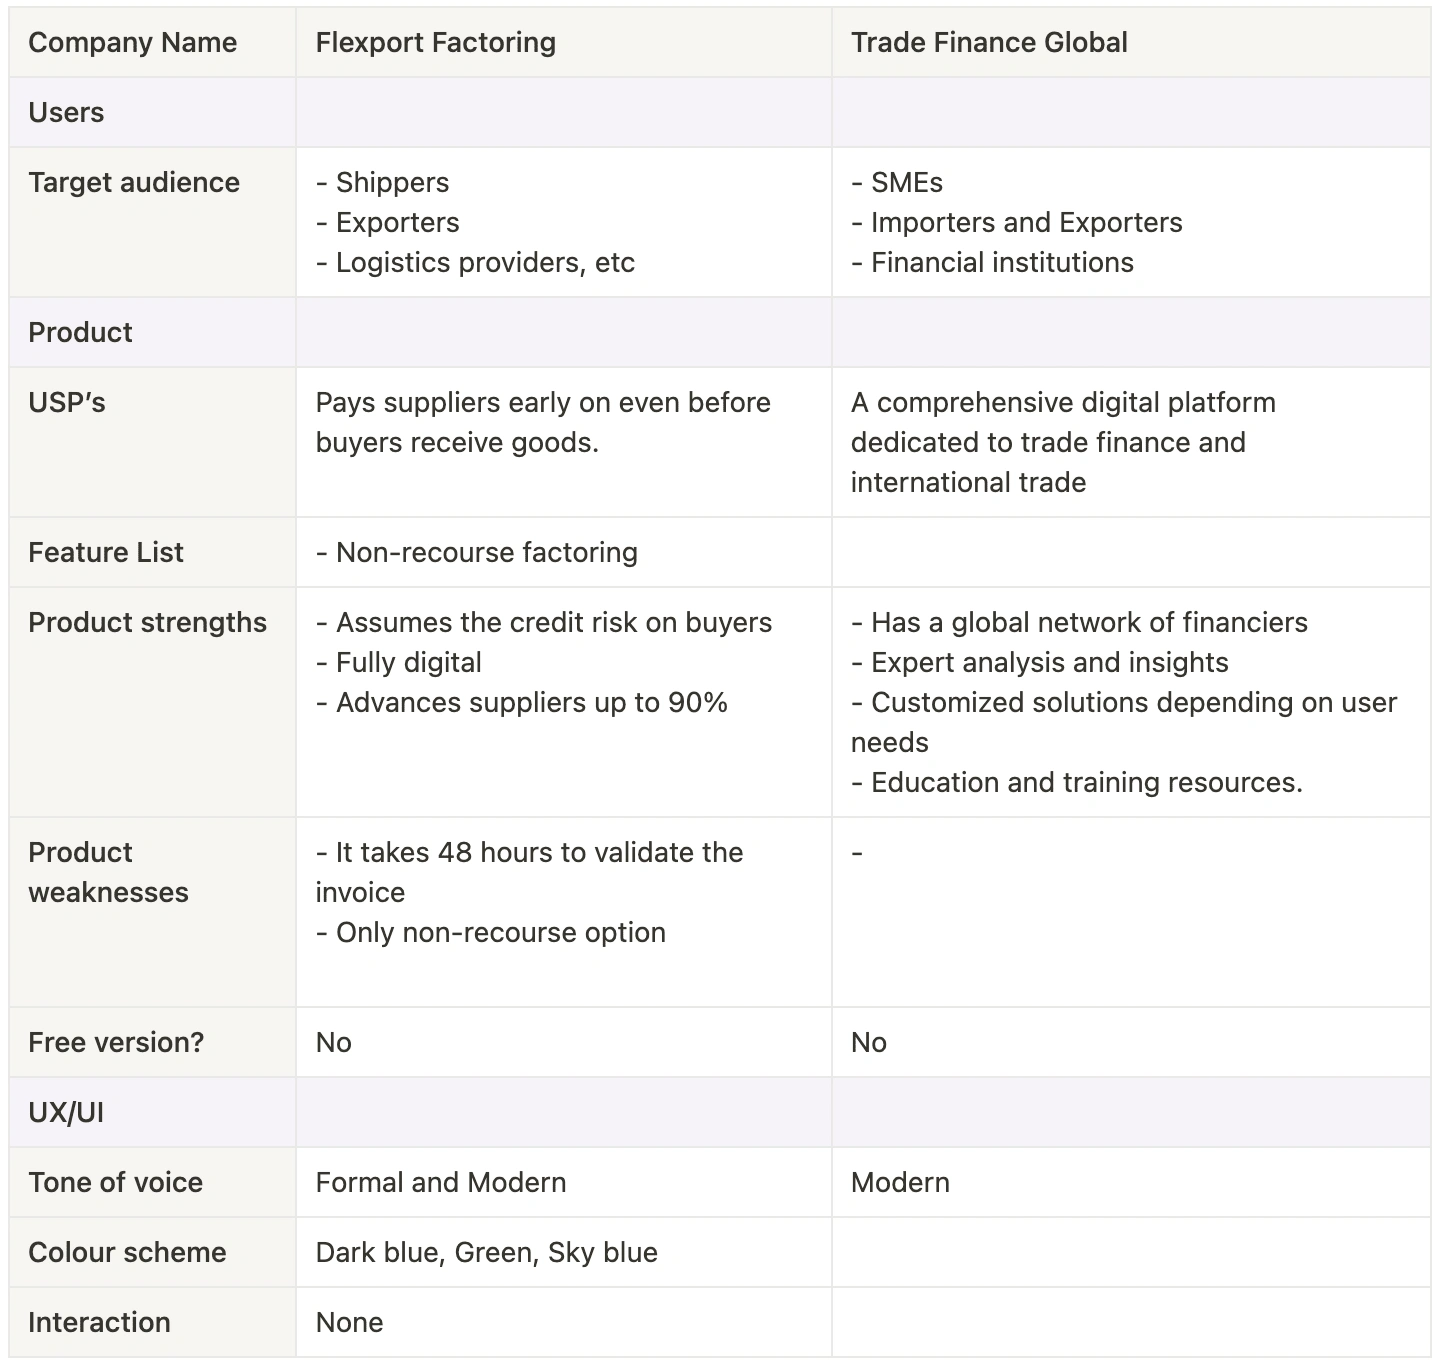The height and width of the screenshot is (1366, 1440).
Task: Select the "Trade Finance Global" column header
Action: (x=989, y=43)
